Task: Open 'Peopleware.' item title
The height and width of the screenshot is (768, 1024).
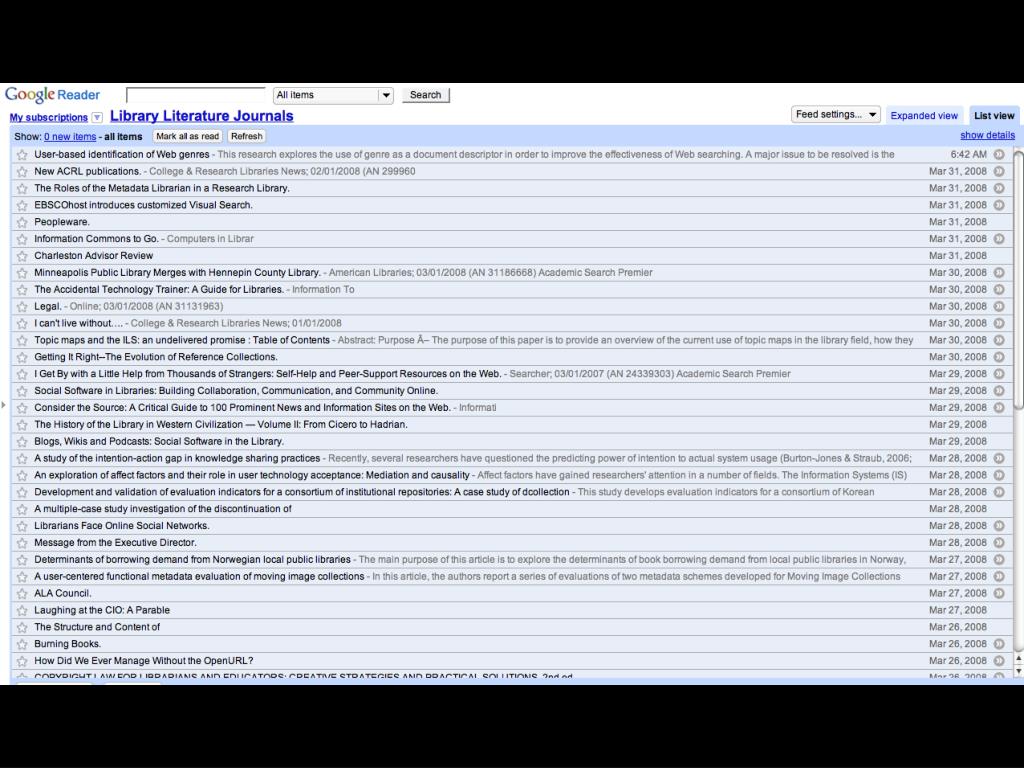Action: tap(62, 223)
